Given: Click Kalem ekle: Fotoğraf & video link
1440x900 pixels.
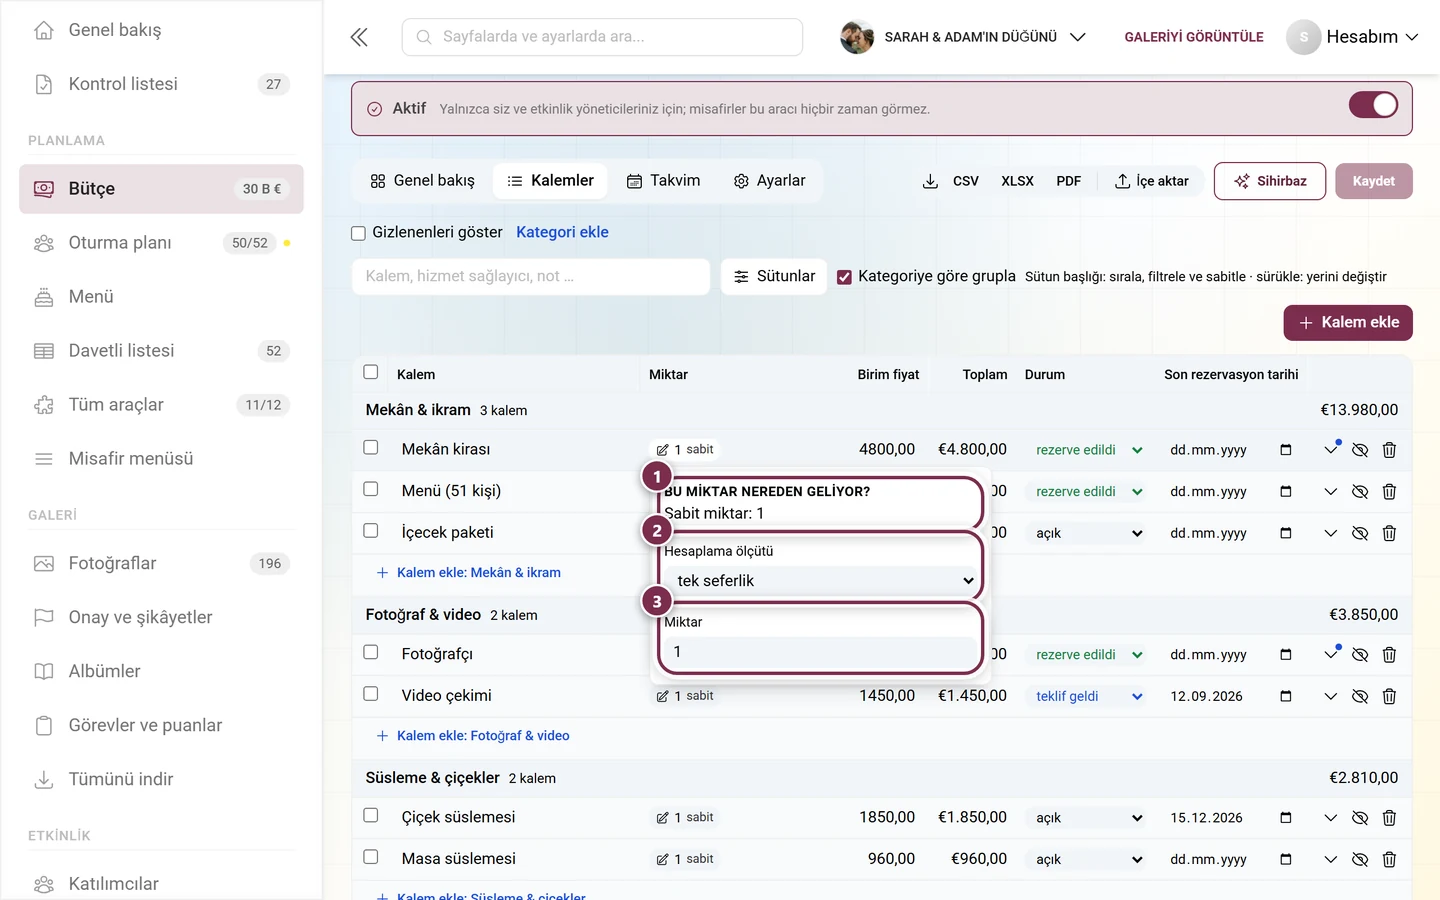Looking at the screenshot, I should (x=473, y=736).
